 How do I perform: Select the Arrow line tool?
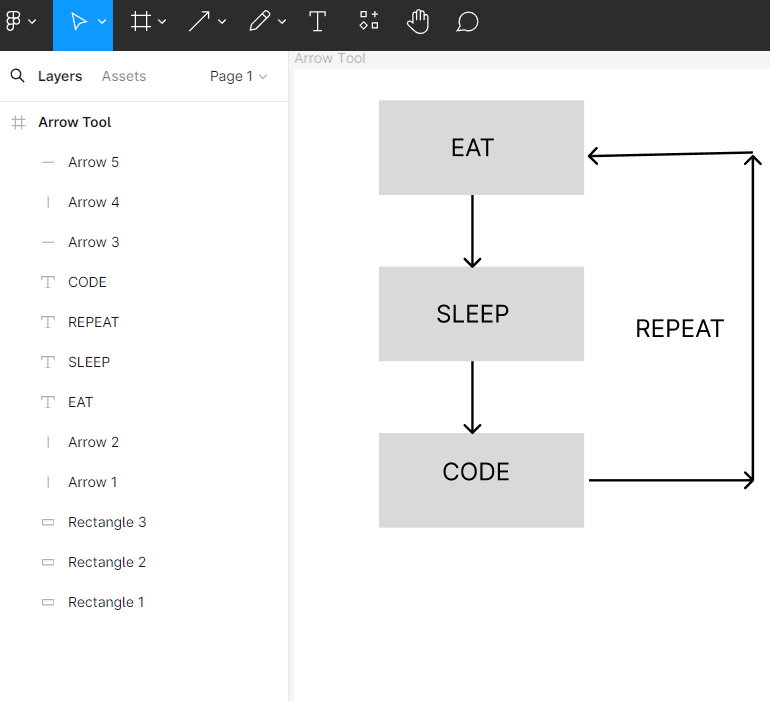(x=199, y=22)
